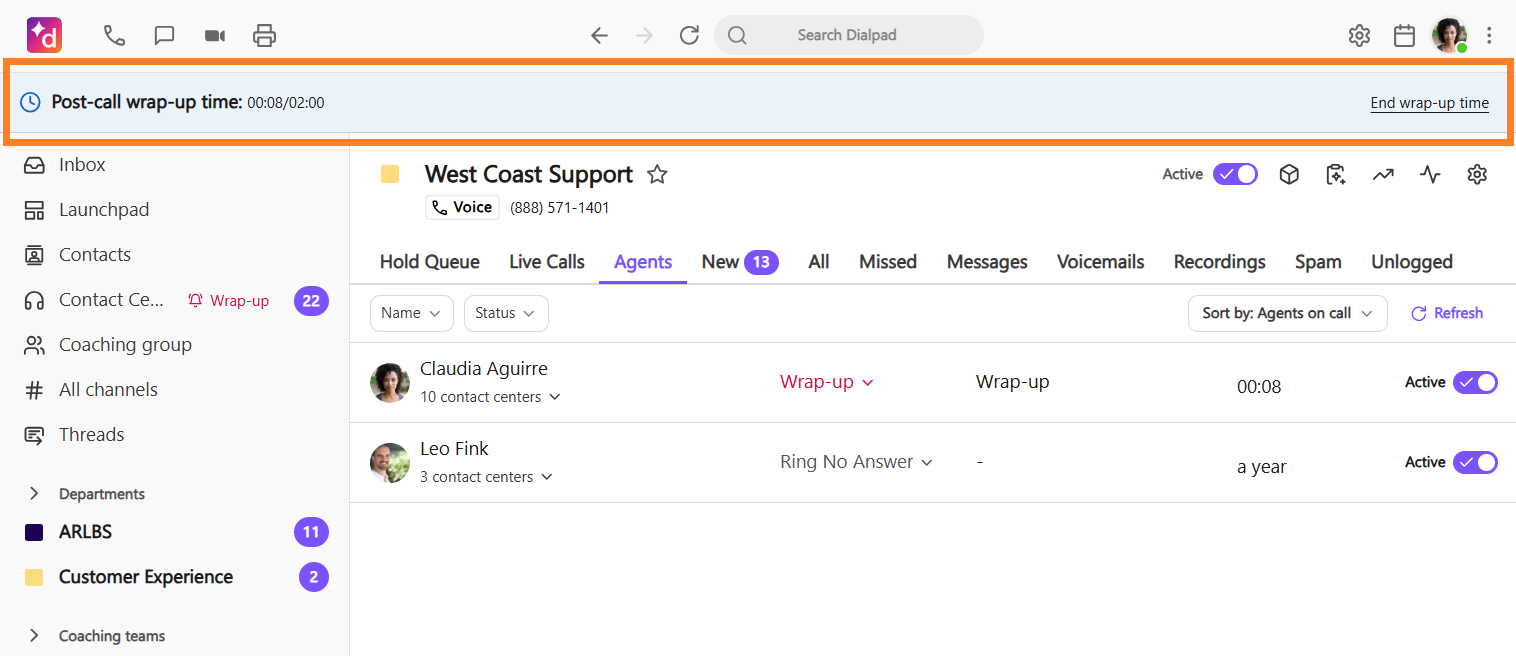Open the calendar icon in top bar
Image resolution: width=1516 pixels, height=656 pixels.
click(x=1404, y=36)
